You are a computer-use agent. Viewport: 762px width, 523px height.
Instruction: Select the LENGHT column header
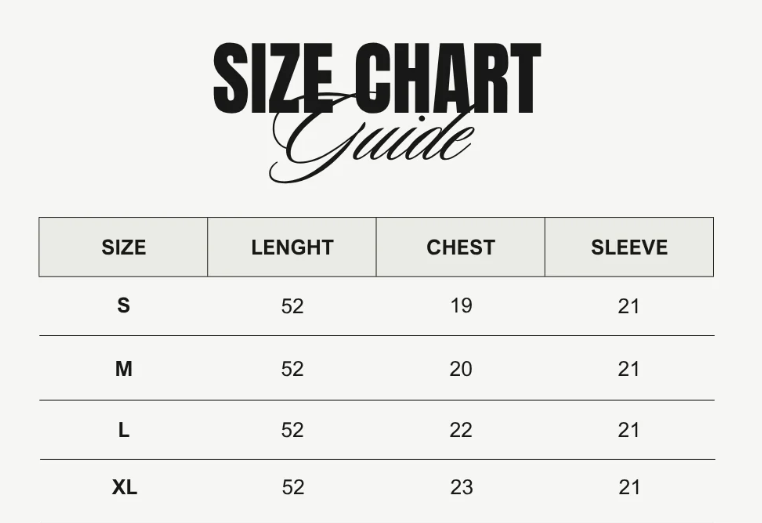(292, 247)
